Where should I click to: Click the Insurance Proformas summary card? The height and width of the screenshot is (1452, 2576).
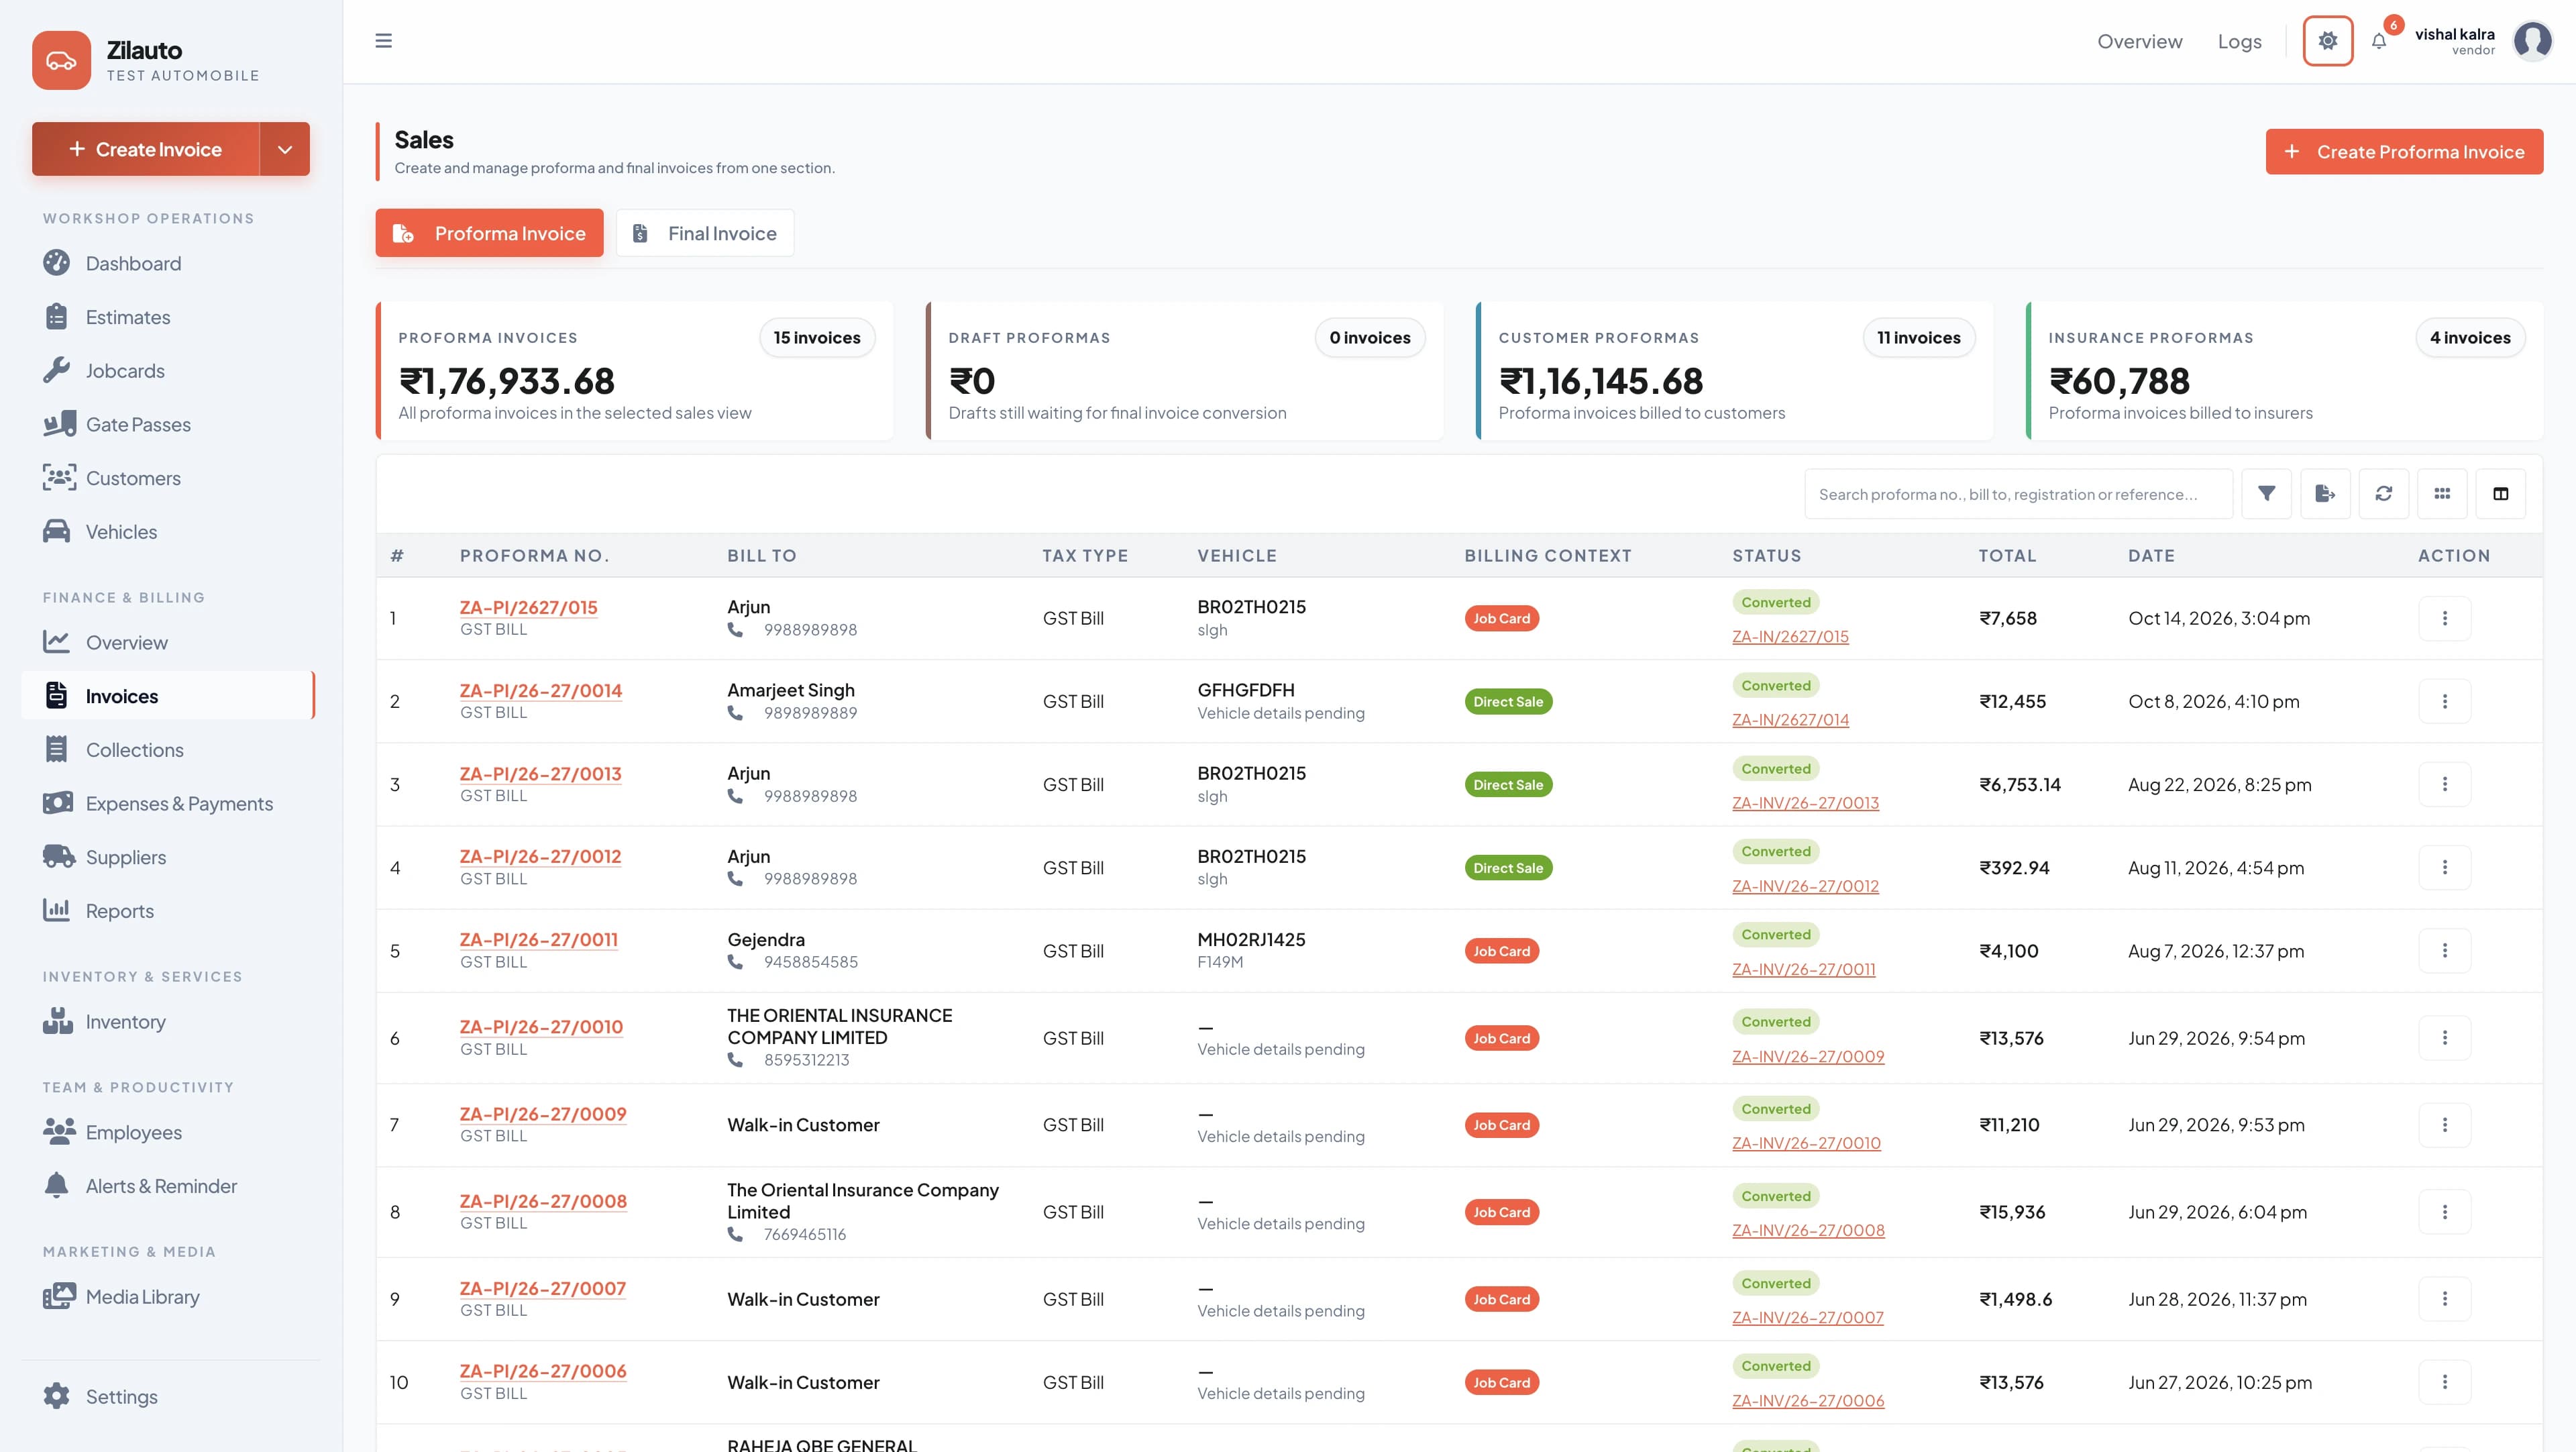click(x=2284, y=371)
